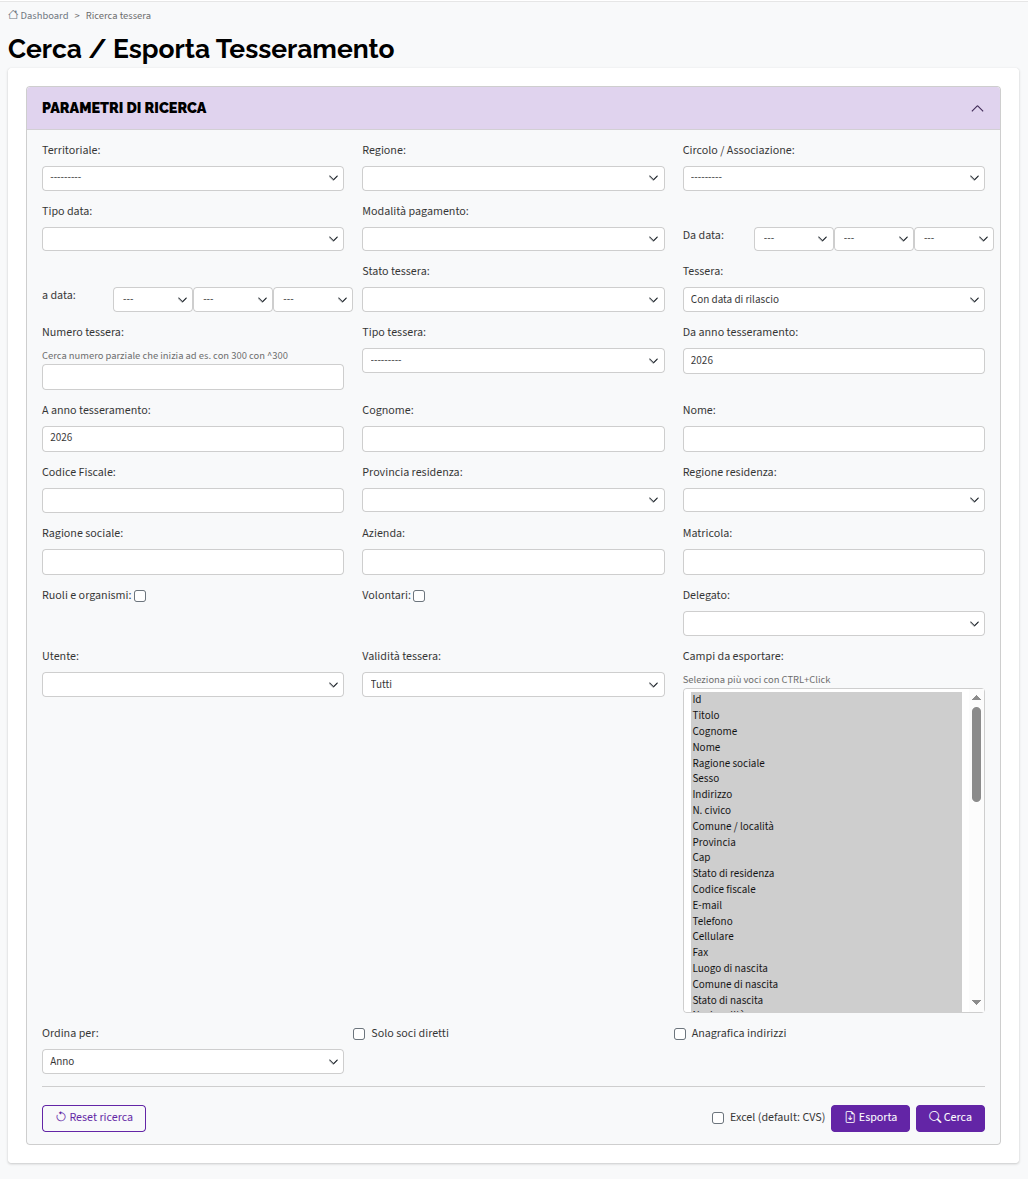Change the Tessera dropdown showing Con data di rilascio
The height and width of the screenshot is (1179, 1028).
click(833, 299)
